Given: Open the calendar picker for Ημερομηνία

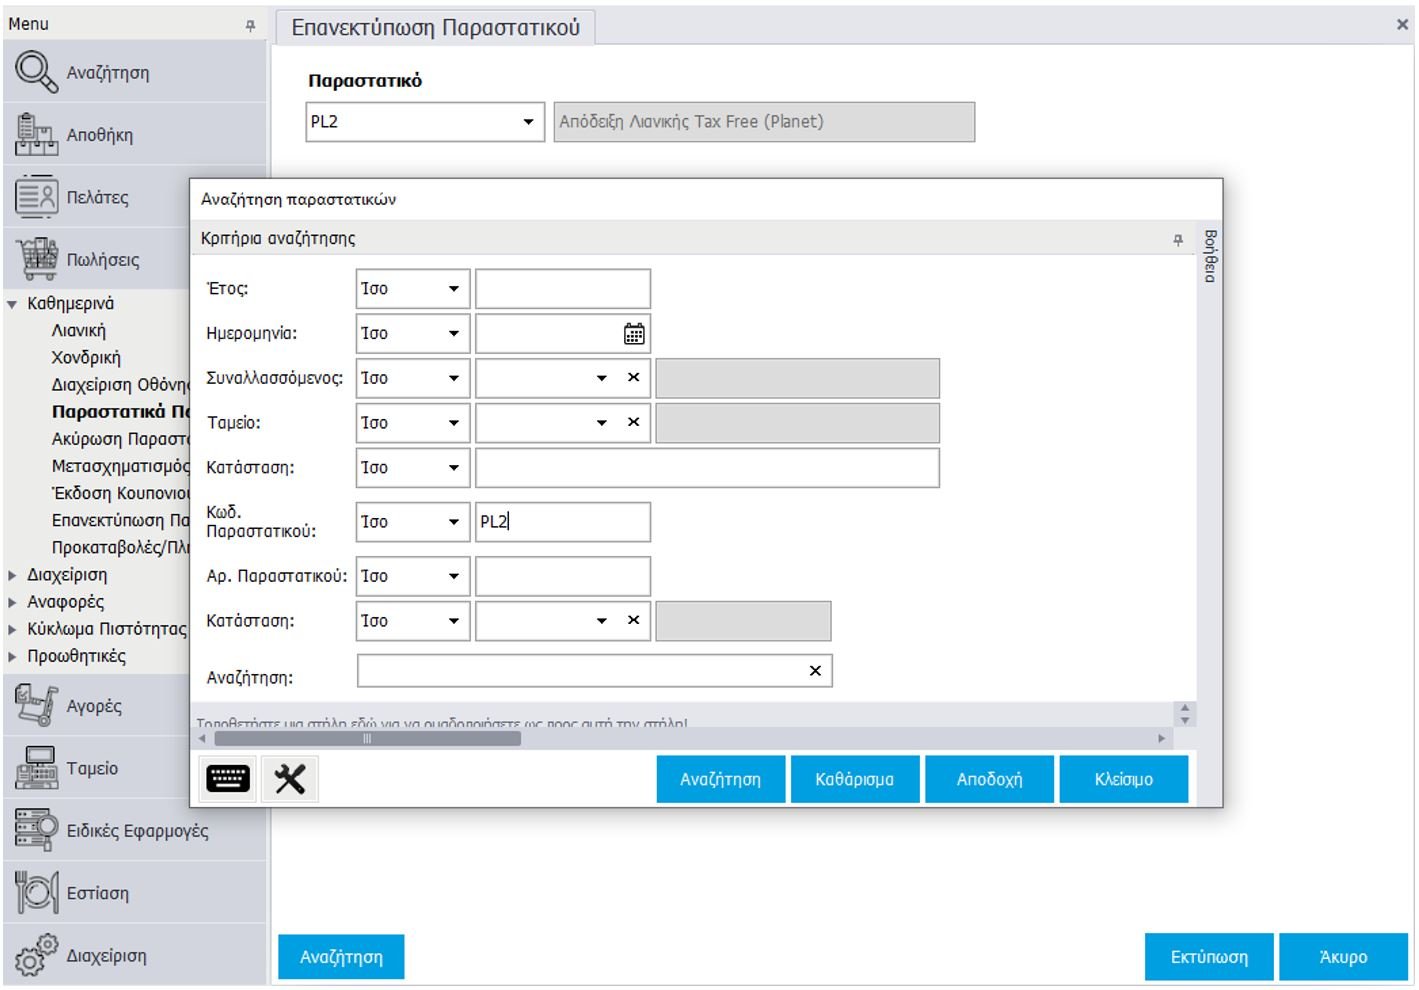Looking at the screenshot, I should point(634,334).
